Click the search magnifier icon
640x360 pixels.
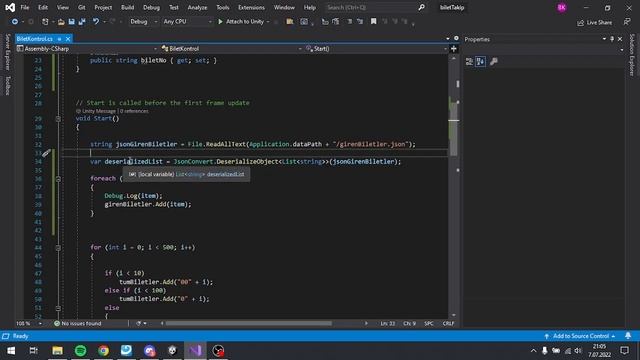click(x=422, y=7)
